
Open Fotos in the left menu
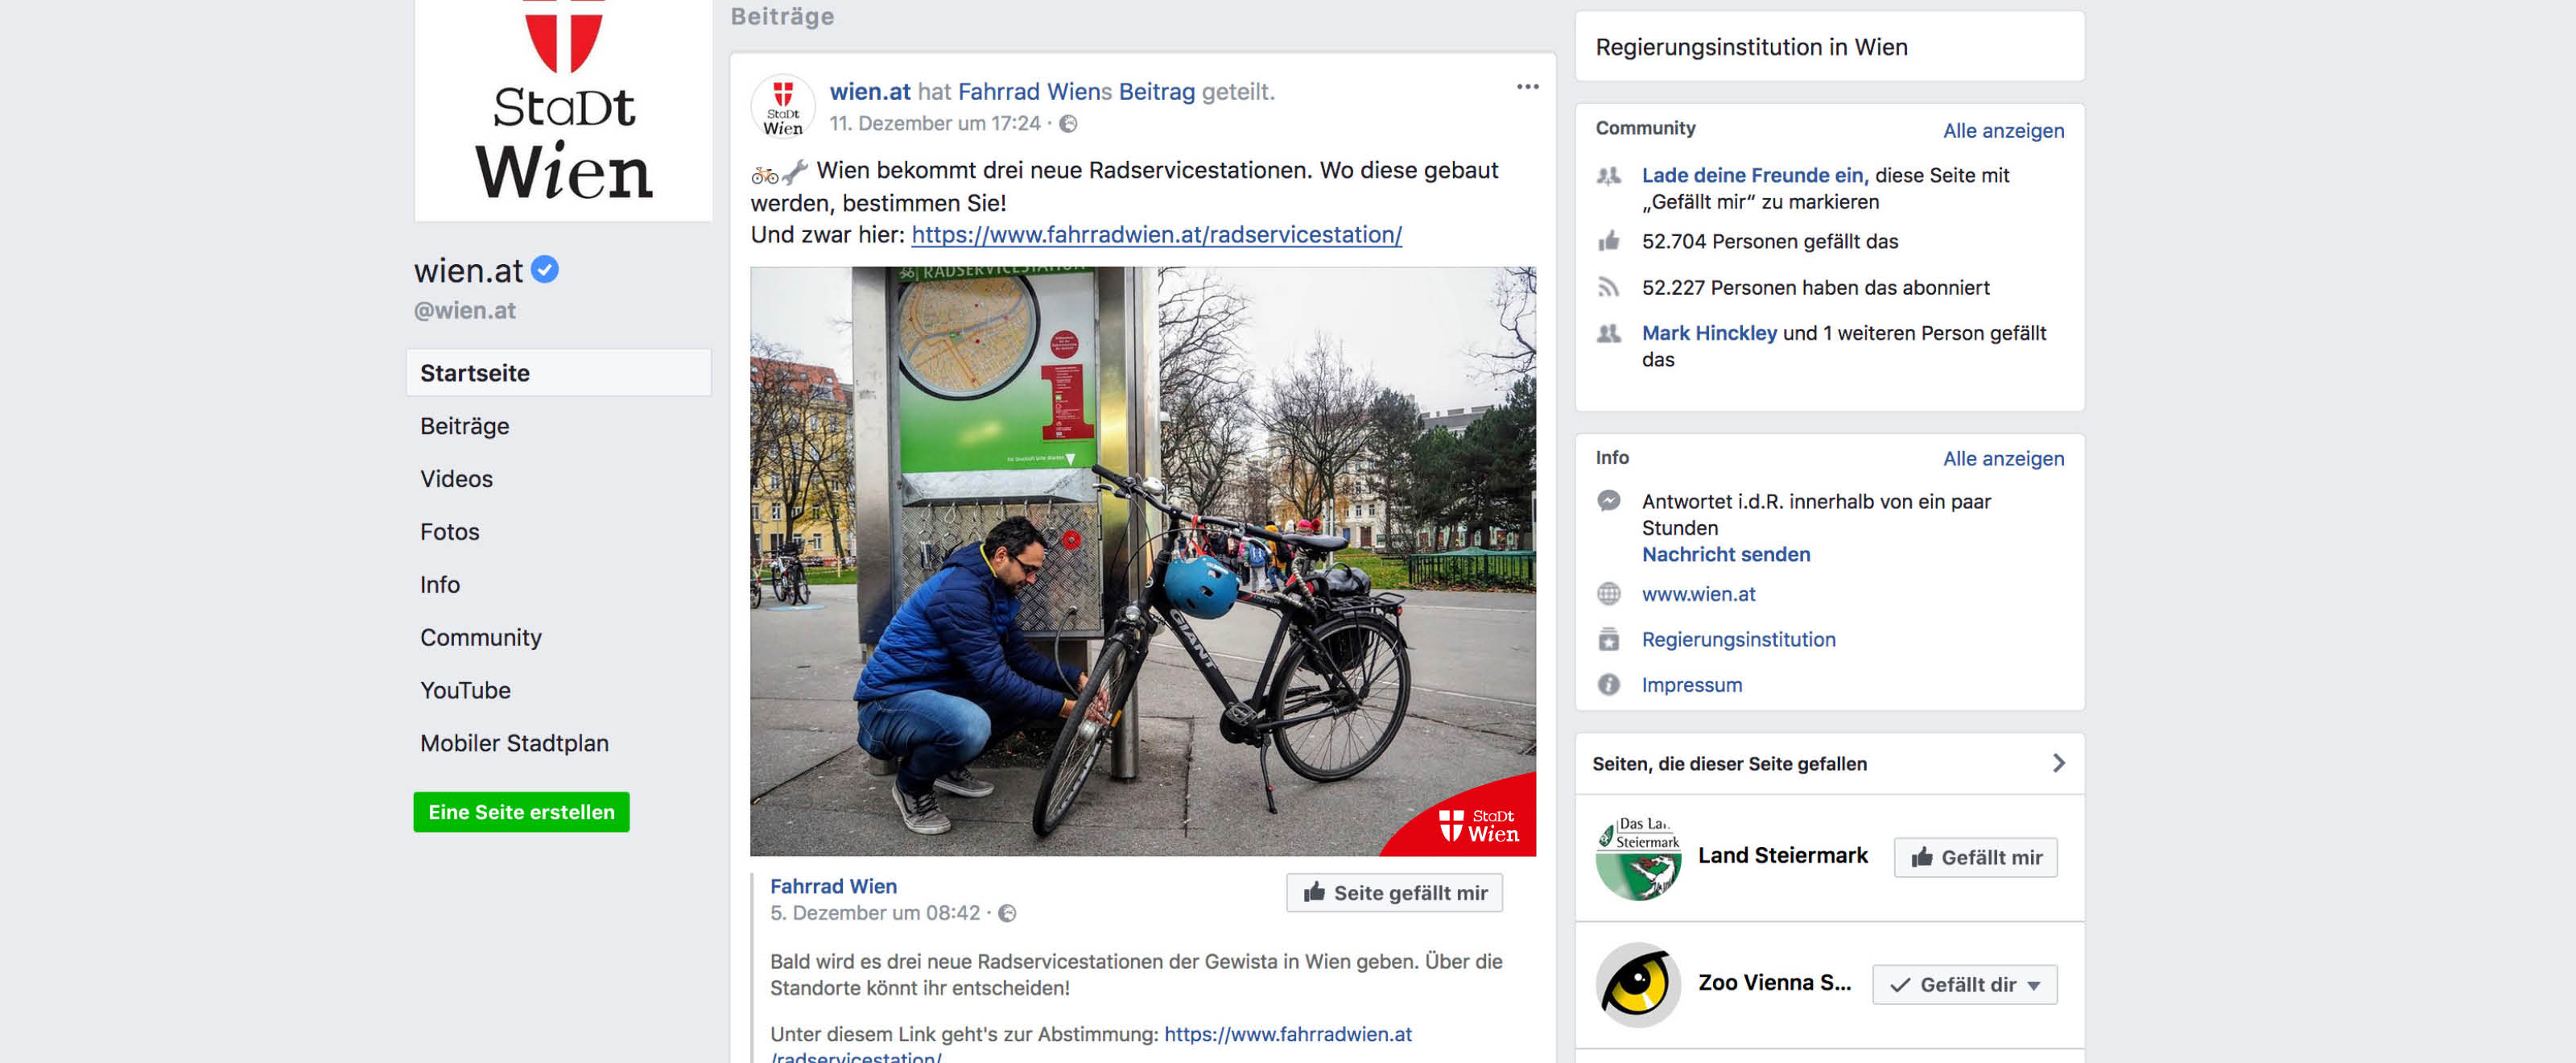coord(449,532)
